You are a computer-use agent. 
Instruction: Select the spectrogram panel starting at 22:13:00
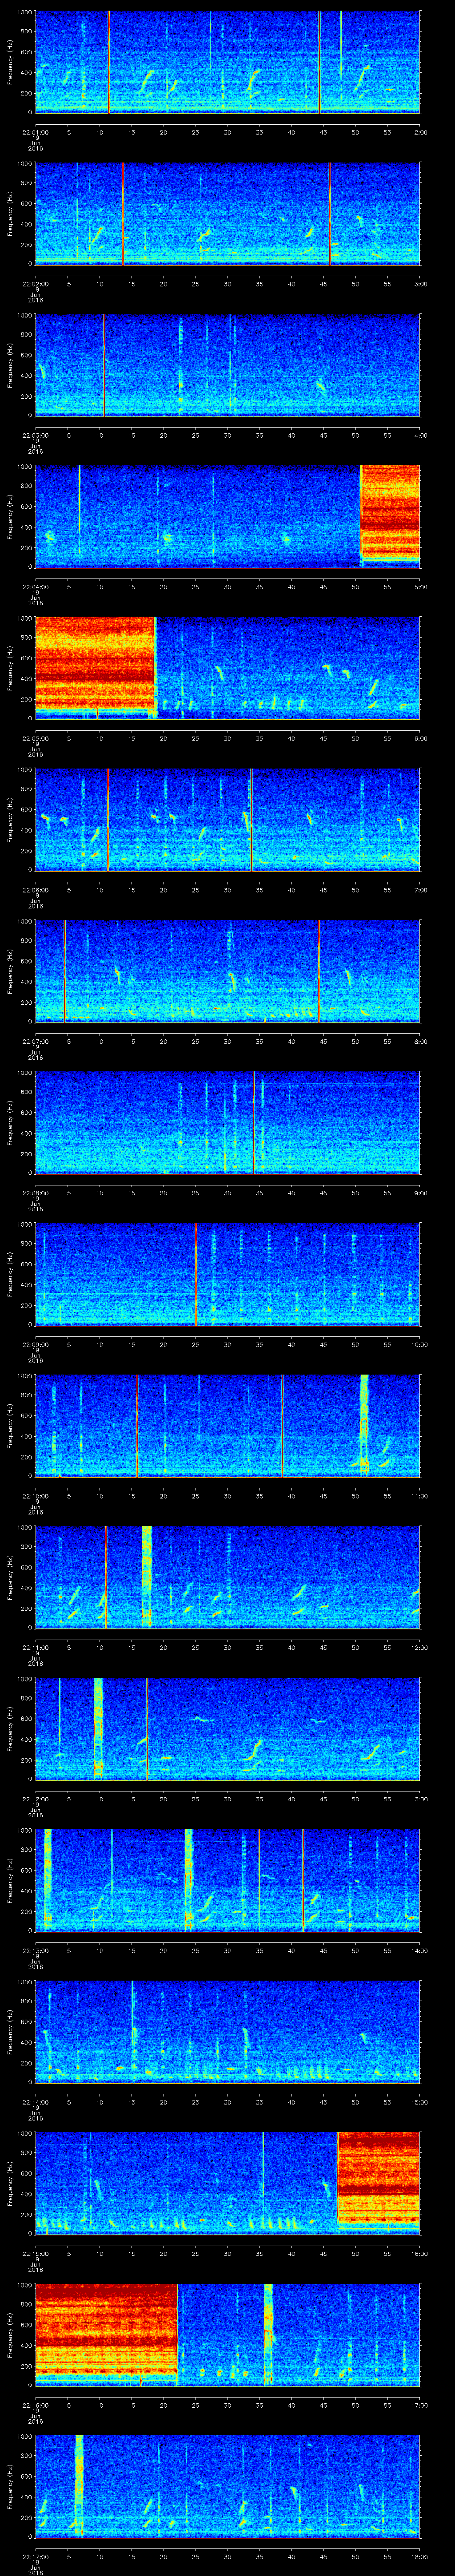[228, 1879]
